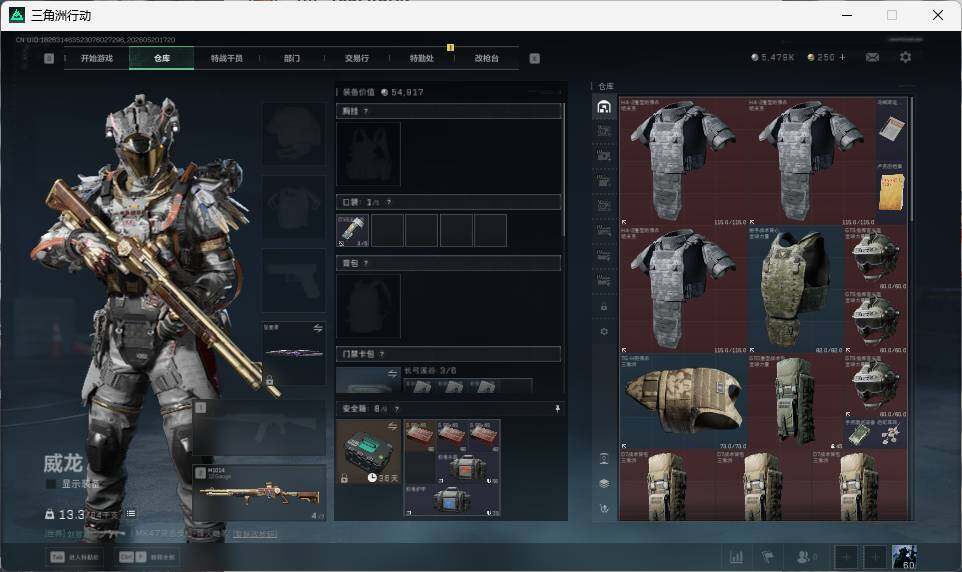Screen dimensions: 962x572
Task: Select the orange-screen case in safe box
Action: [x=468, y=468]
